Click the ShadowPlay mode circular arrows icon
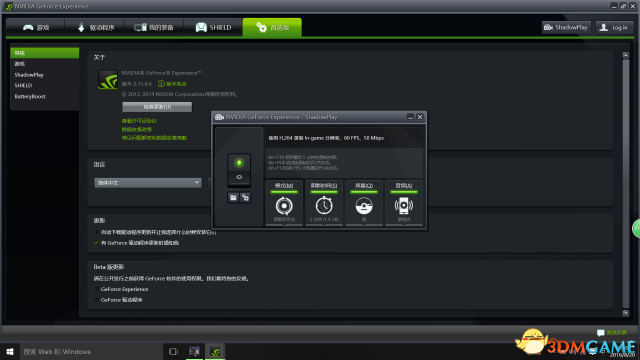Image resolution: width=640 pixels, height=360 pixels. (284, 206)
